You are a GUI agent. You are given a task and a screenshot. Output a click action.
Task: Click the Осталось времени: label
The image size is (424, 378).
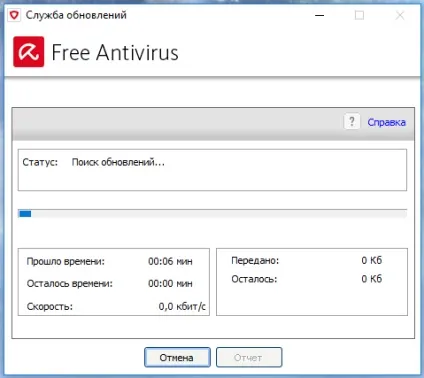click(x=70, y=284)
